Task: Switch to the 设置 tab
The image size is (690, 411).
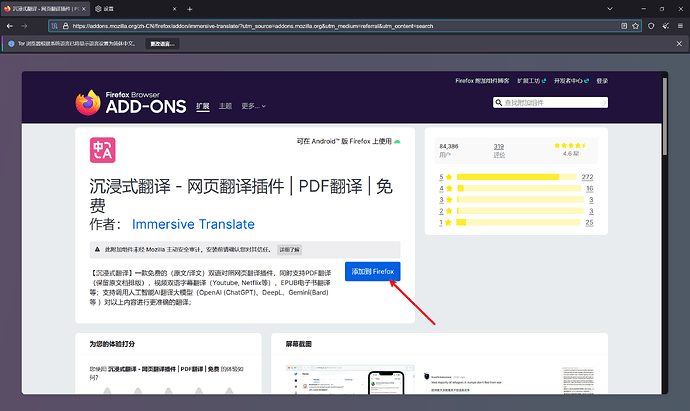Action: click(136, 9)
